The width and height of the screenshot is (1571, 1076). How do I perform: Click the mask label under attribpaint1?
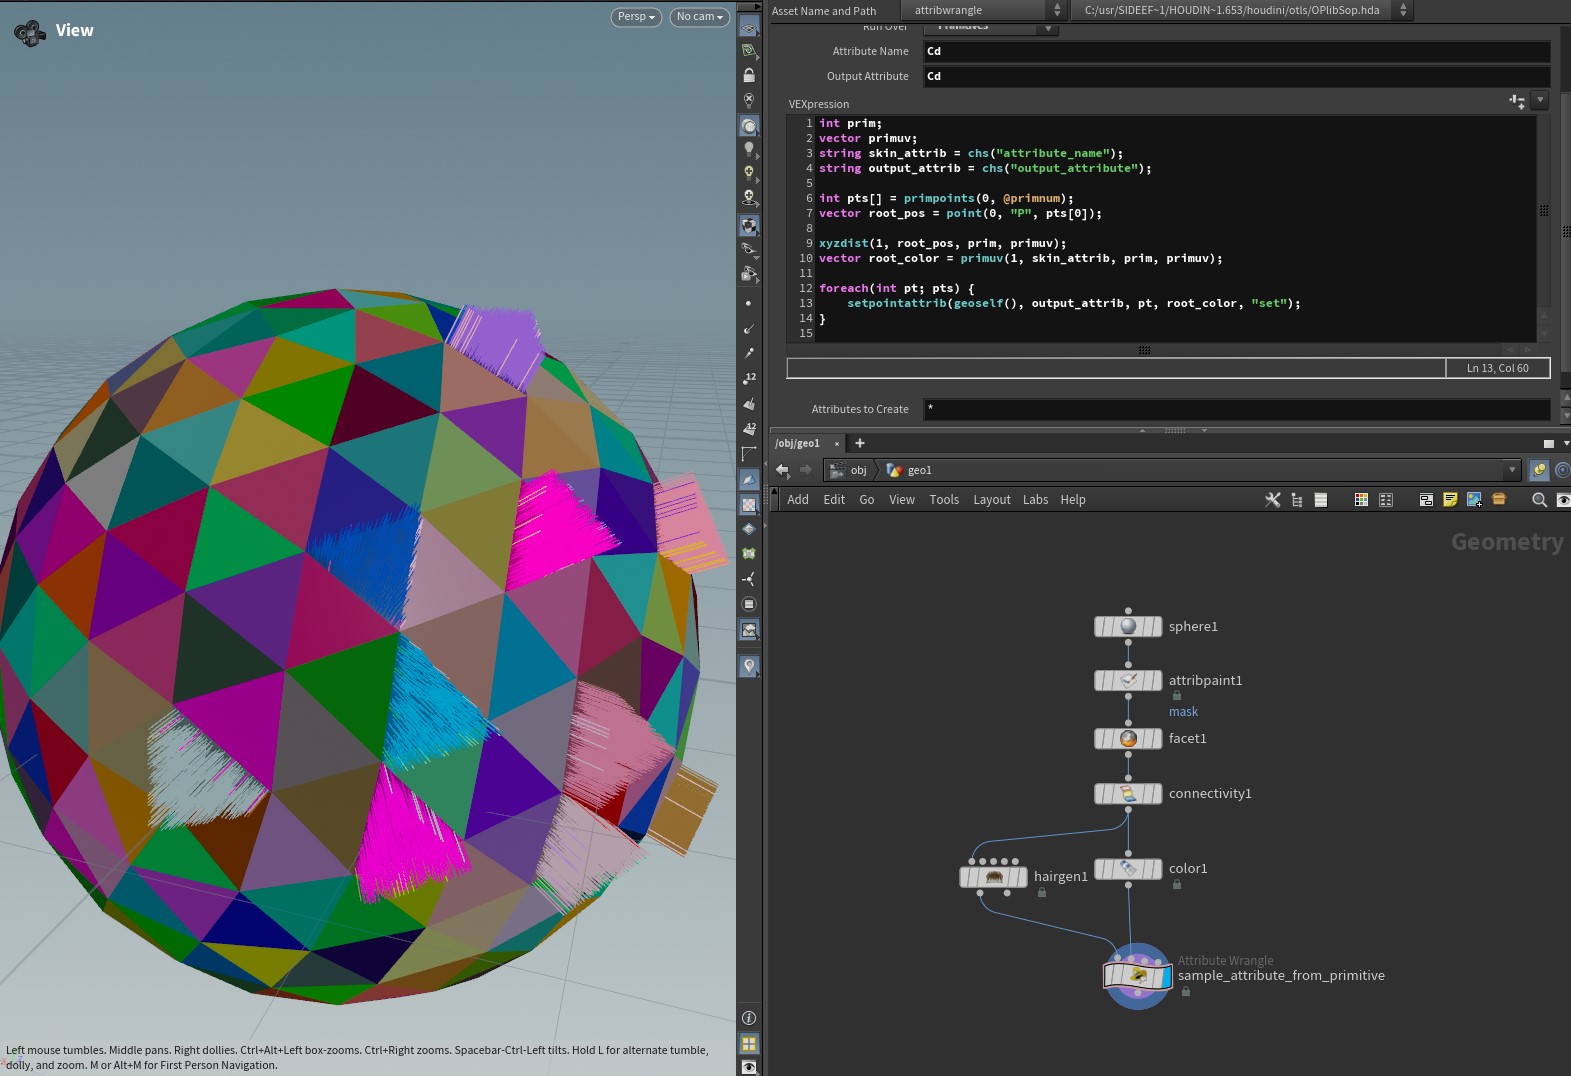(x=1183, y=712)
